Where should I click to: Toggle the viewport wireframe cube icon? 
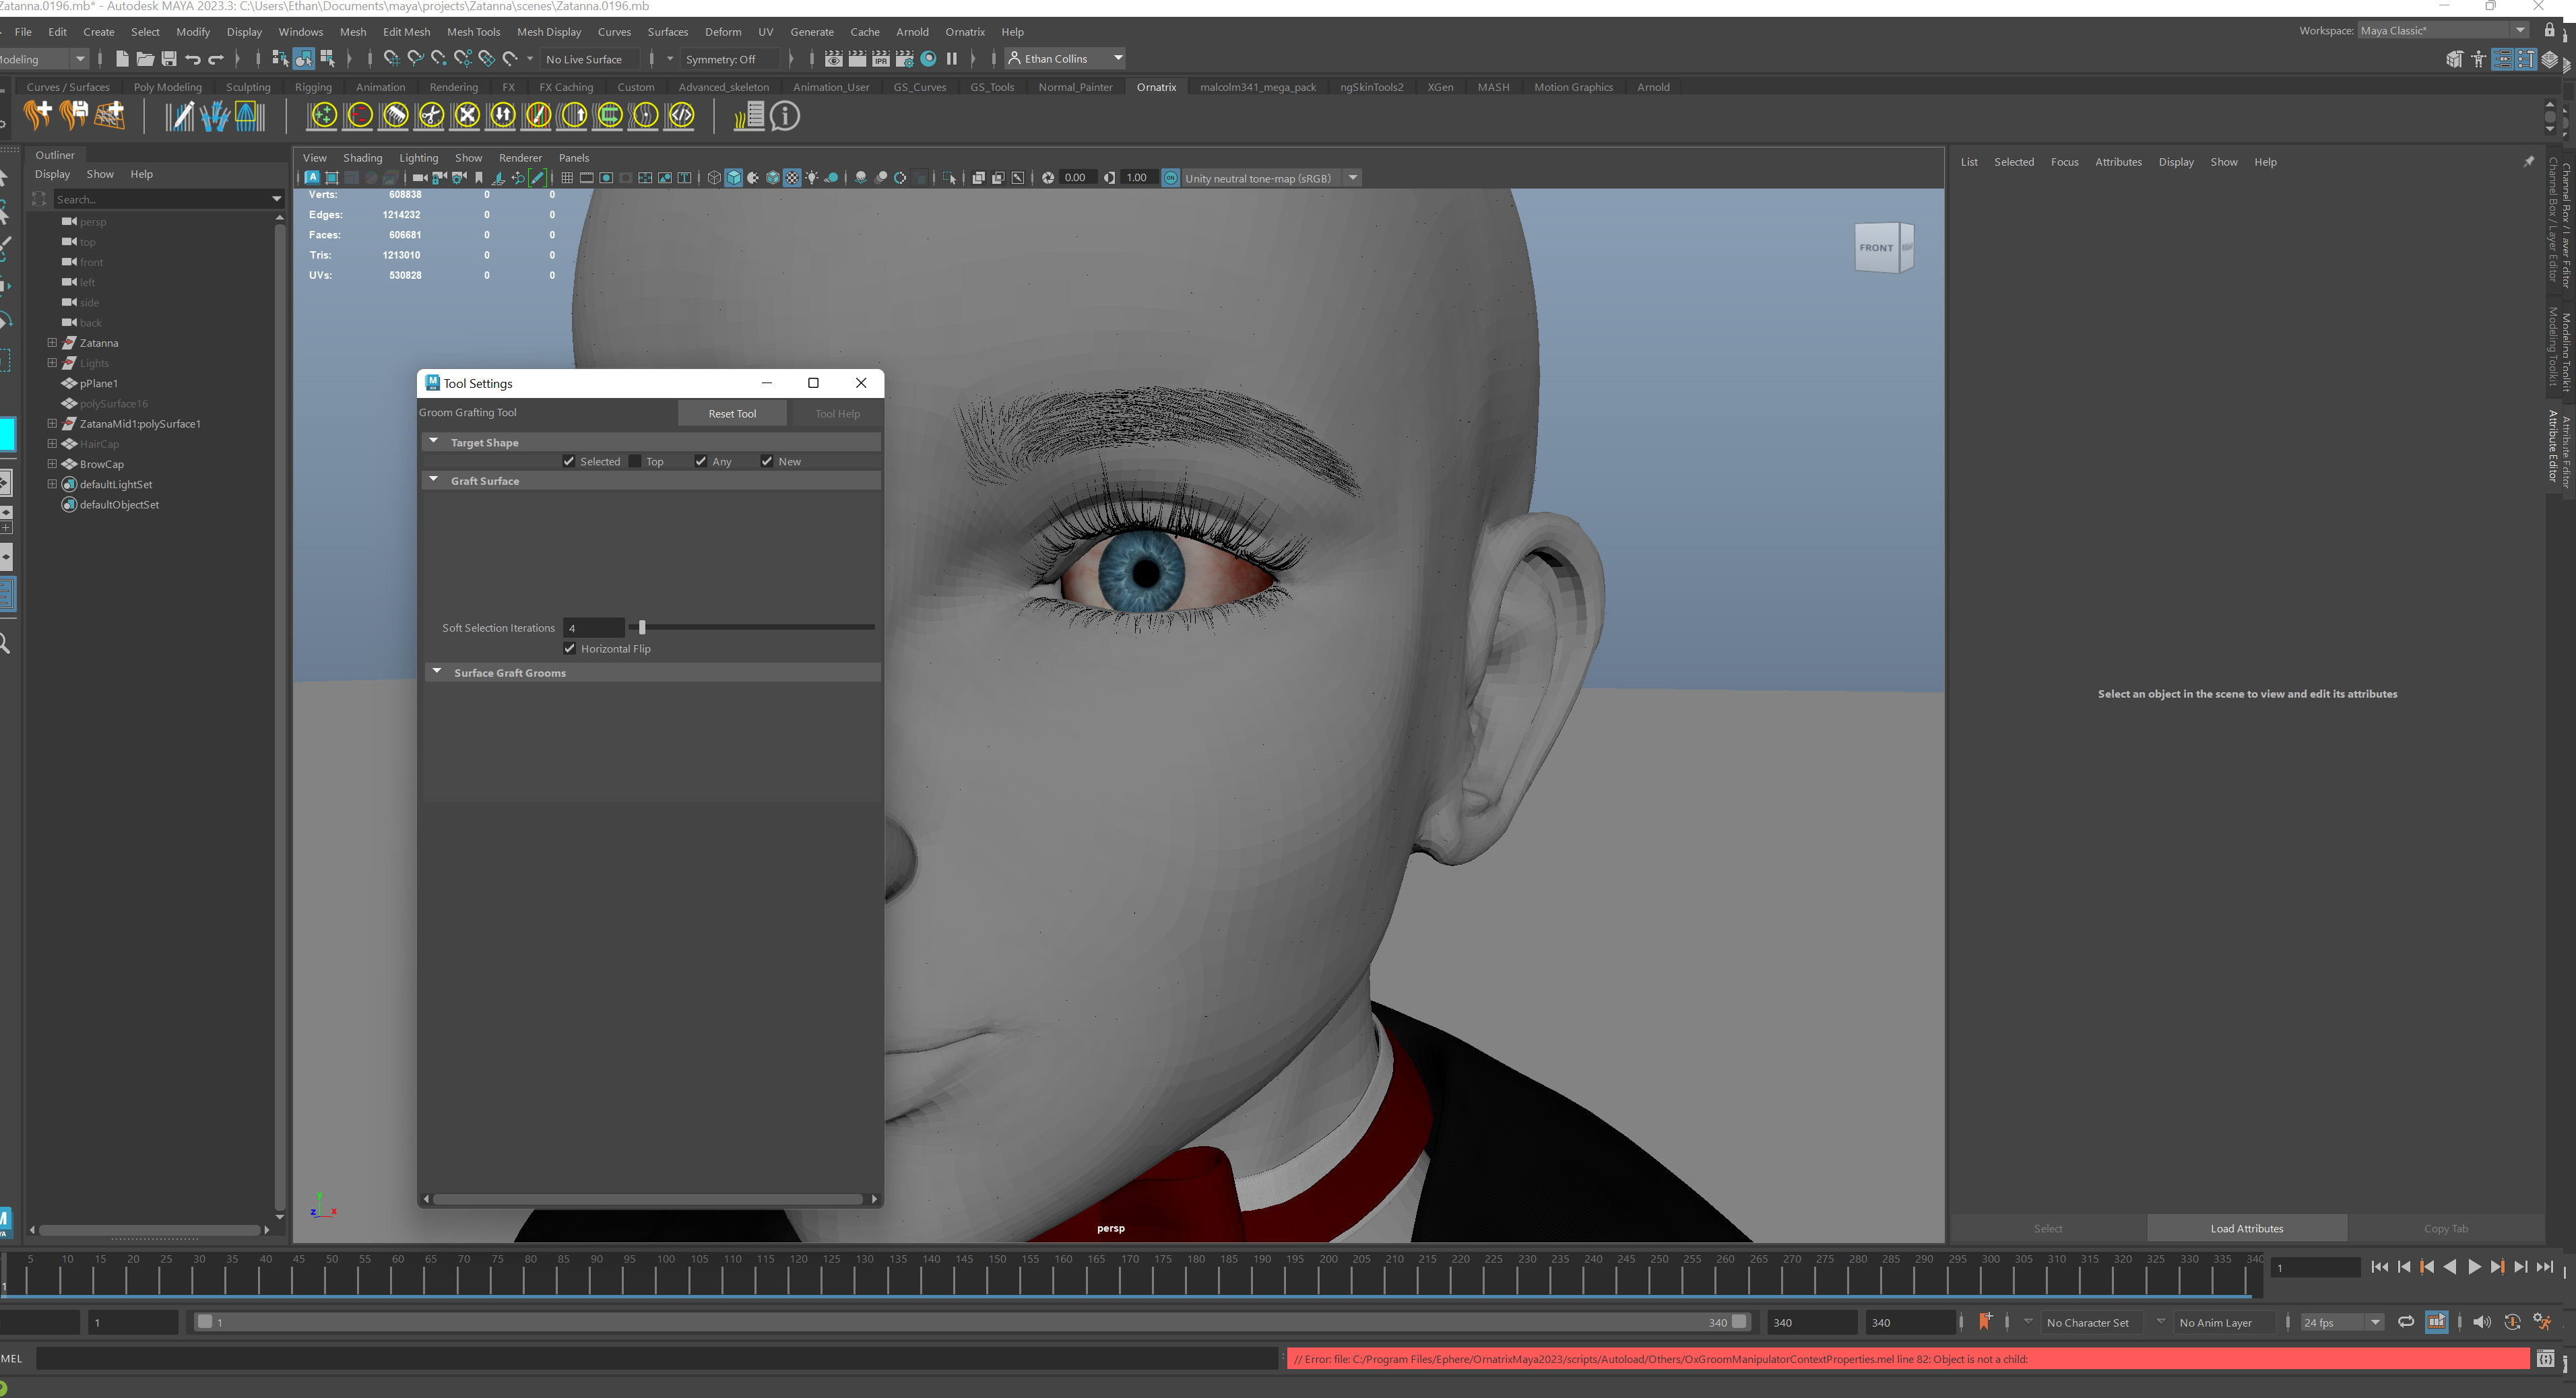(714, 178)
